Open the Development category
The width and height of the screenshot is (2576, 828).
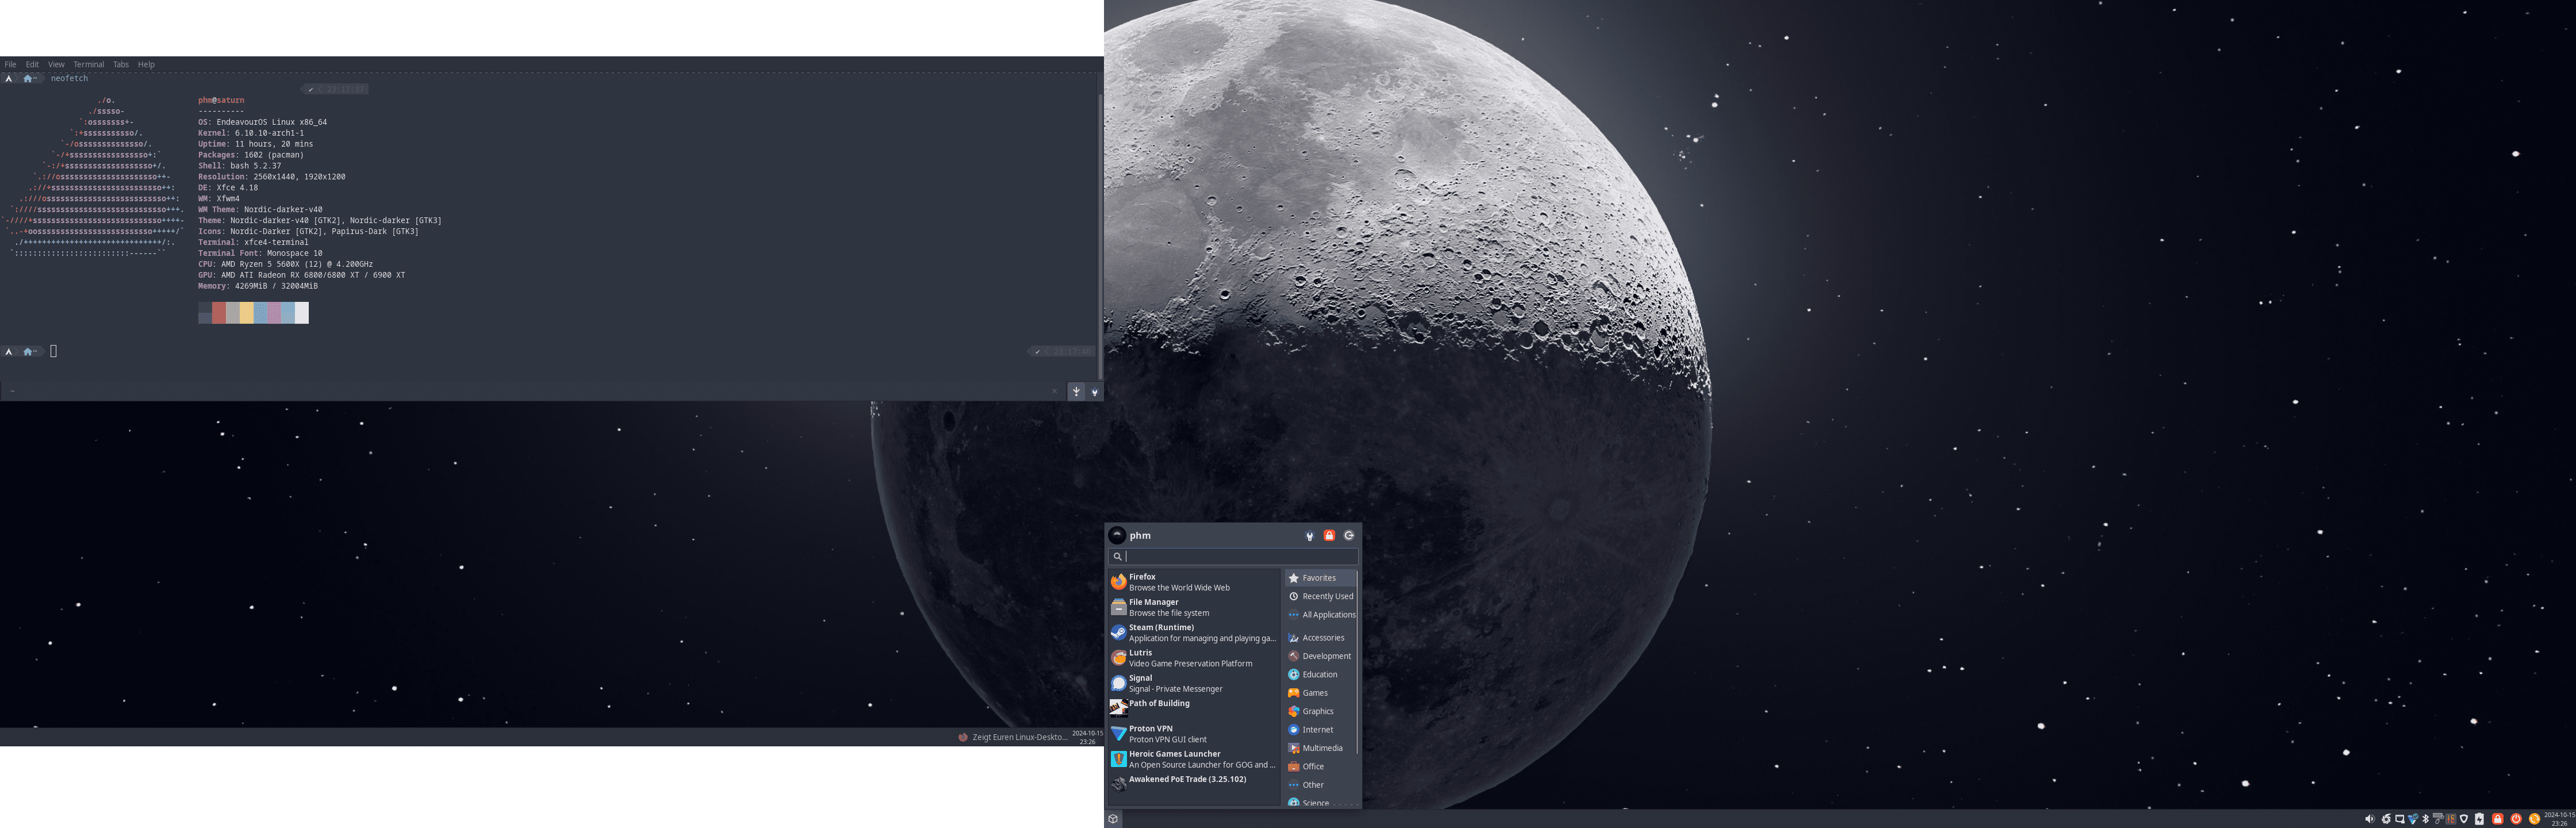1320,656
